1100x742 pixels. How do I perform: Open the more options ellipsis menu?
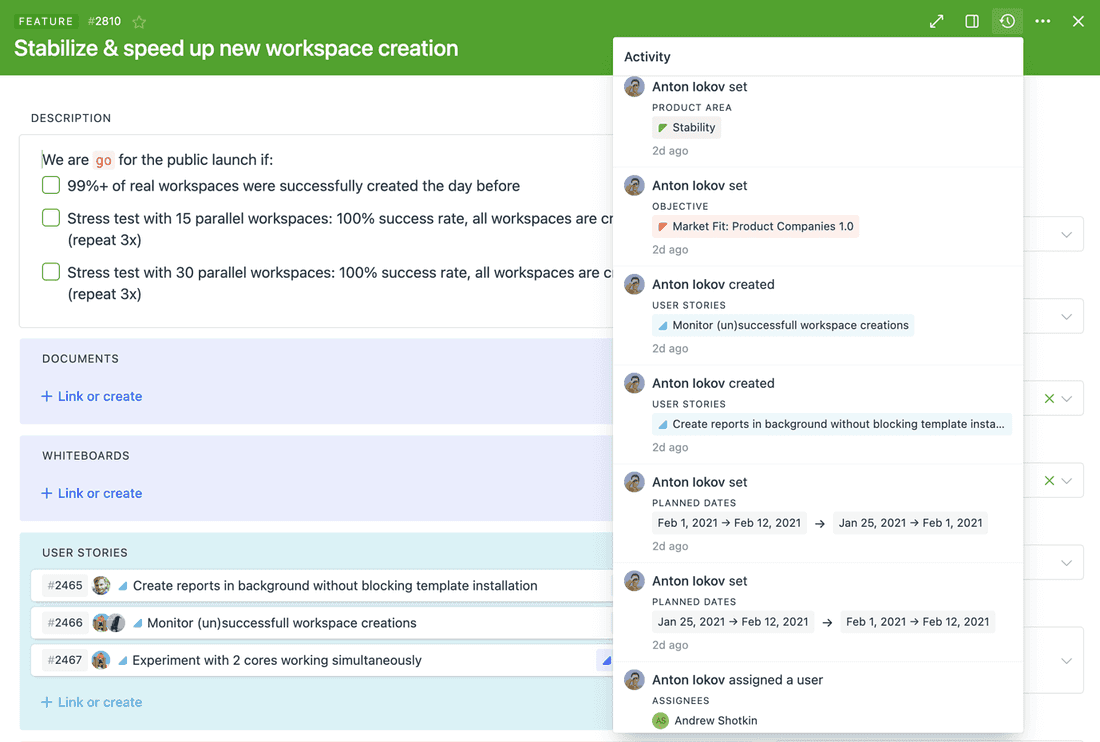tap(1043, 21)
